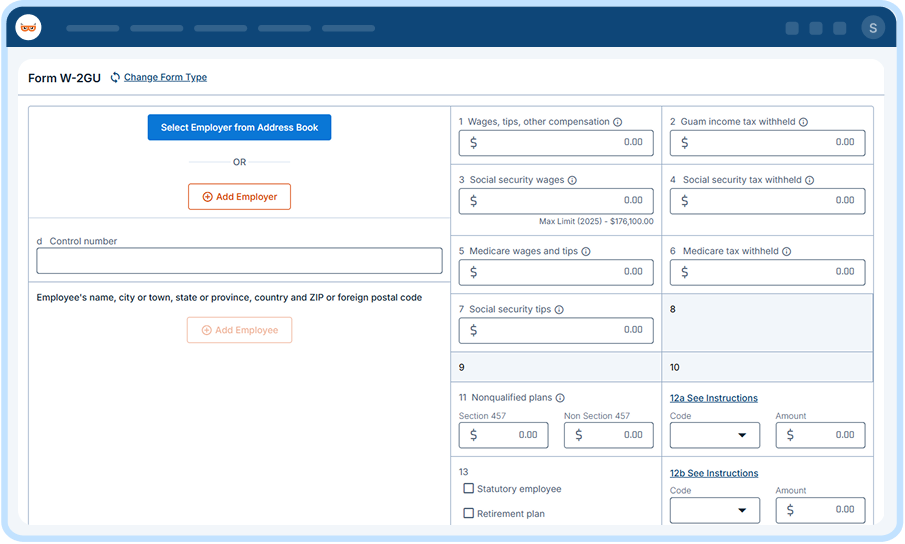The image size is (905, 544).
Task: Show info for Nonqualified plans
Action: (560, 398)
